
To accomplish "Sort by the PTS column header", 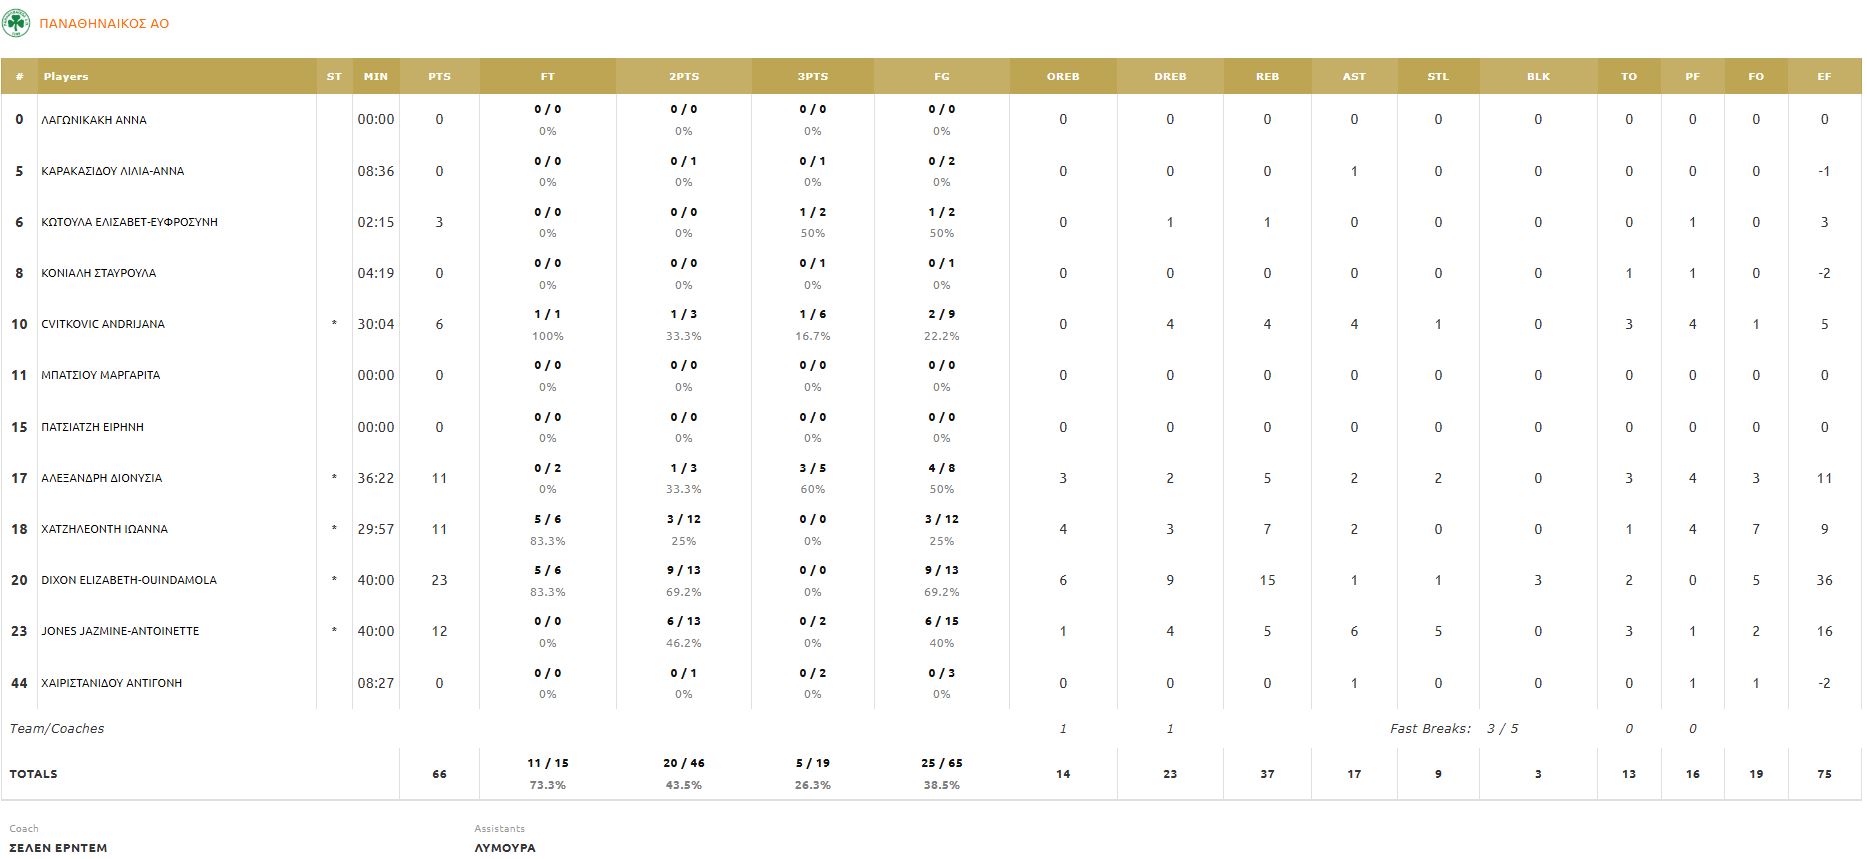I will 439,77.
